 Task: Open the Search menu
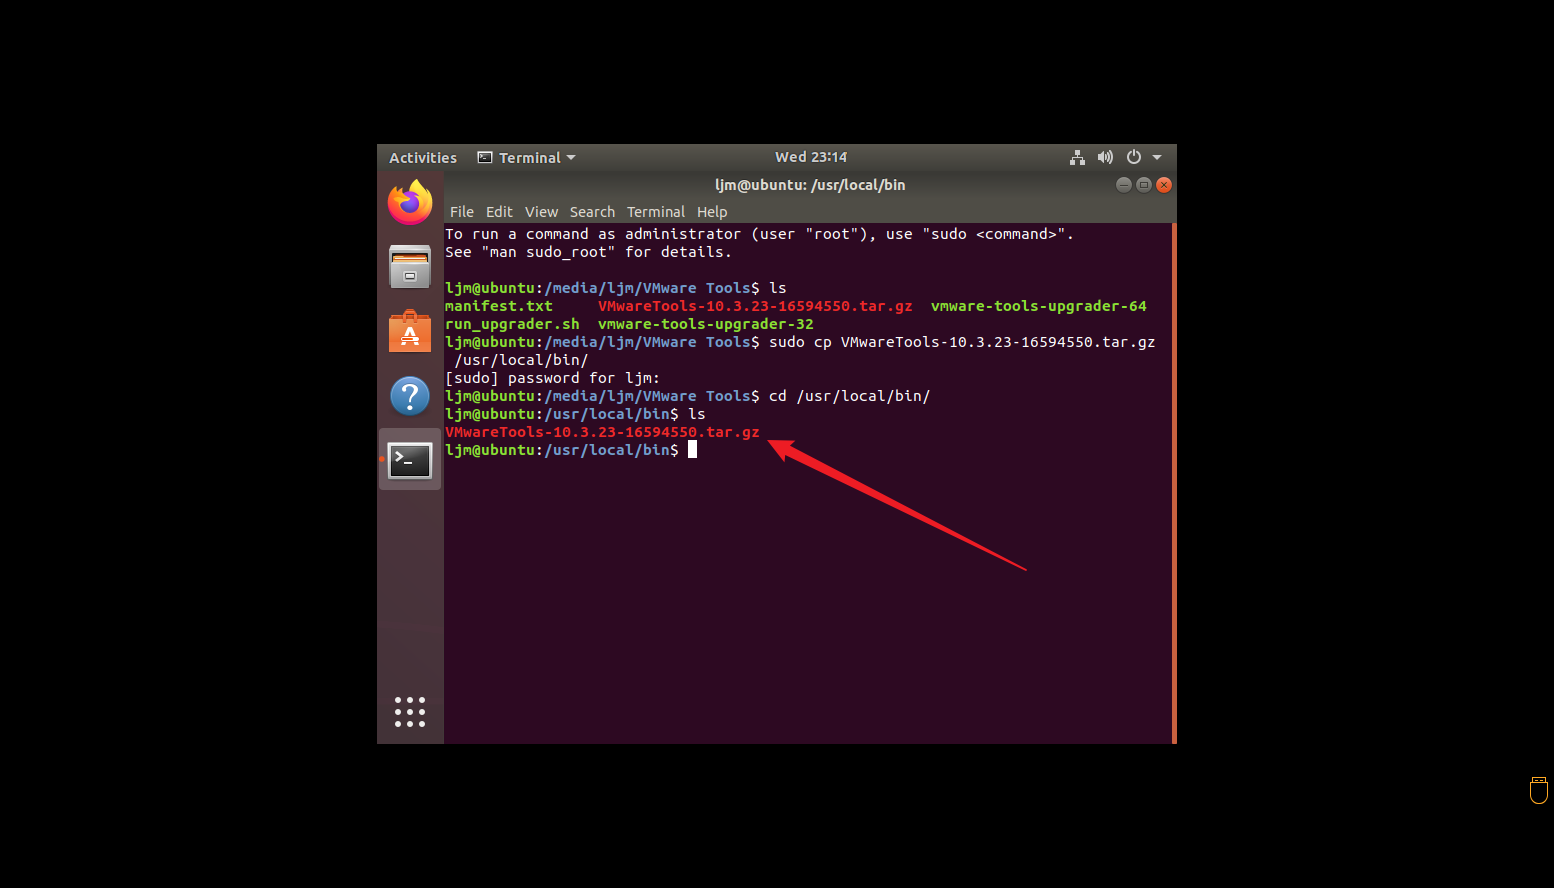click(592, 212)
